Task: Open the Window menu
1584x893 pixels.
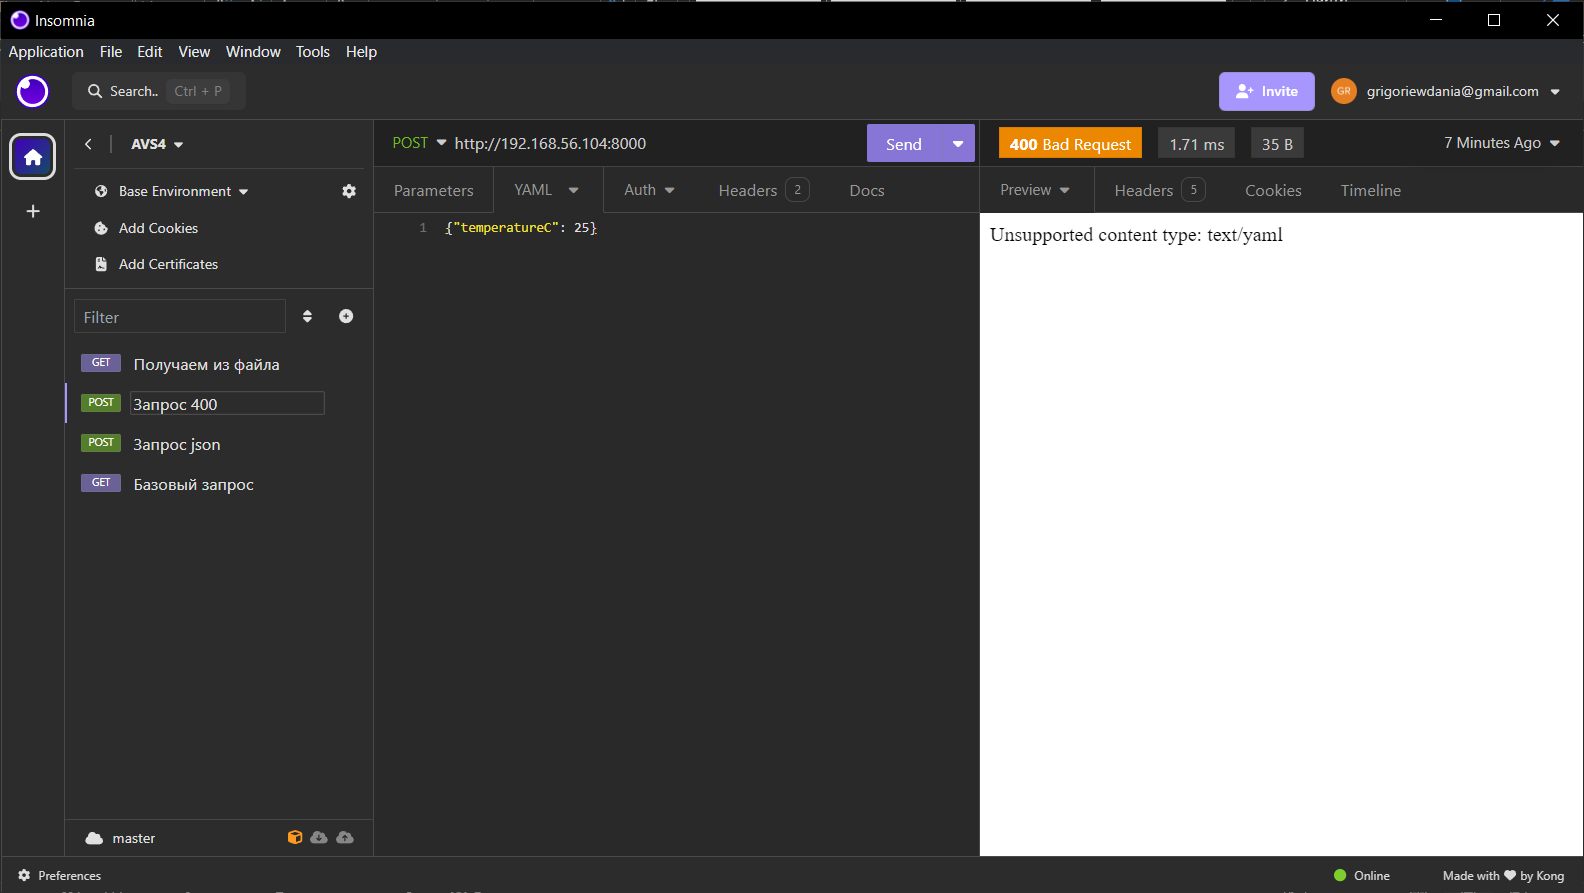Action: tap(253, 52)
